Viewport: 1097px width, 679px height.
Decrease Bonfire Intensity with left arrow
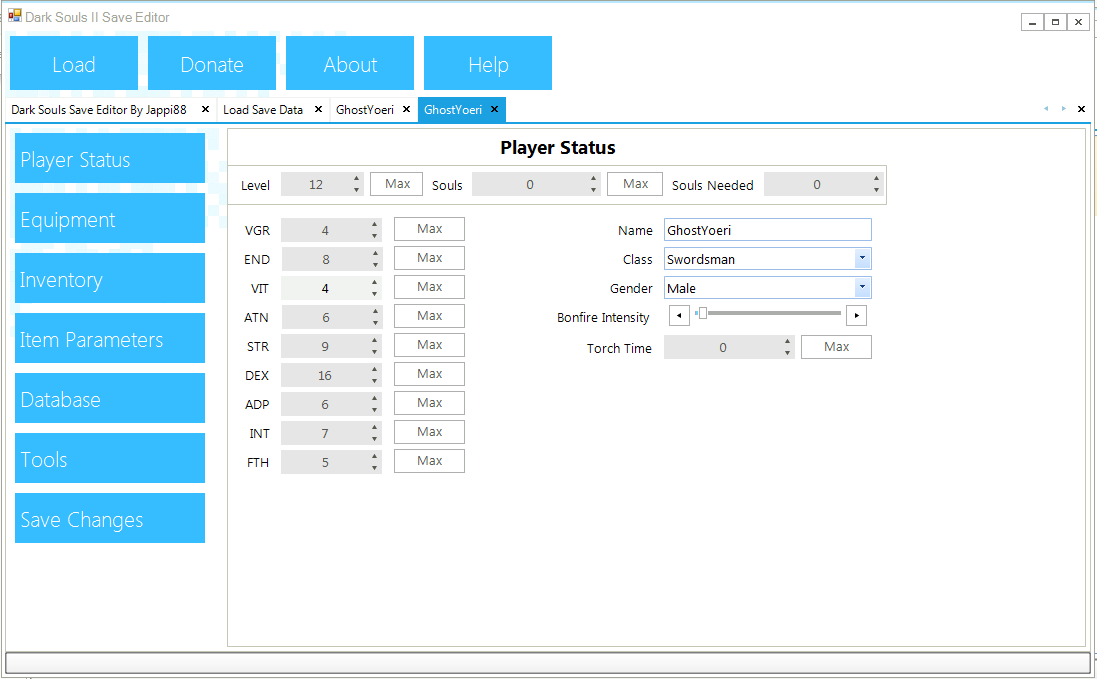click(679, 315)
